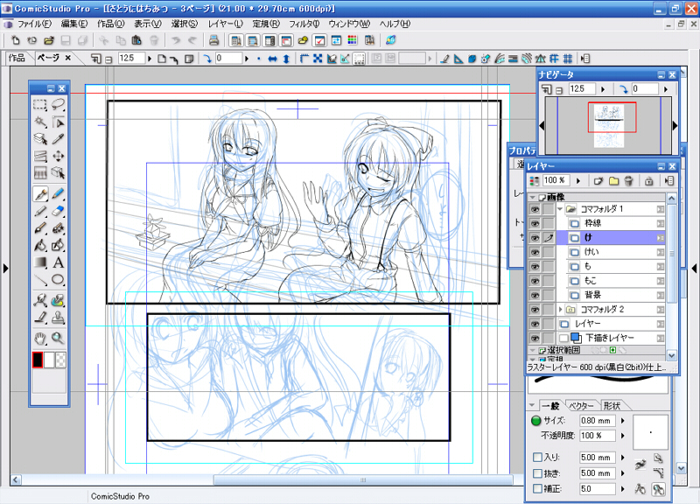Select the pencil tool
Viewport: 700px width, 504px height.
58,194
